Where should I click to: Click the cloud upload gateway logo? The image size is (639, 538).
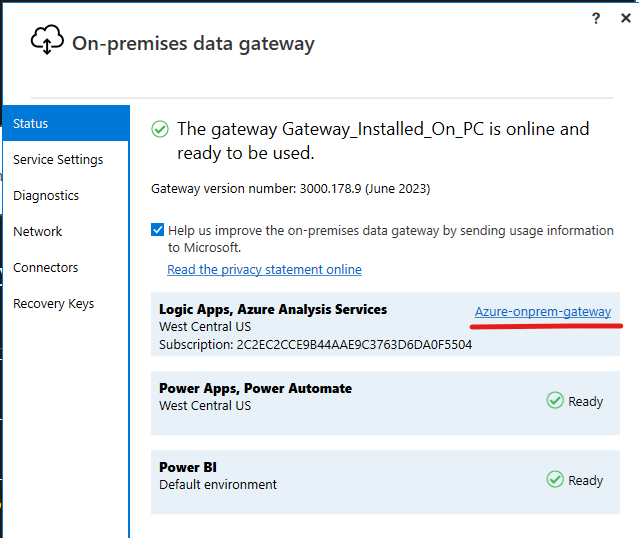[x=47, y=40]
